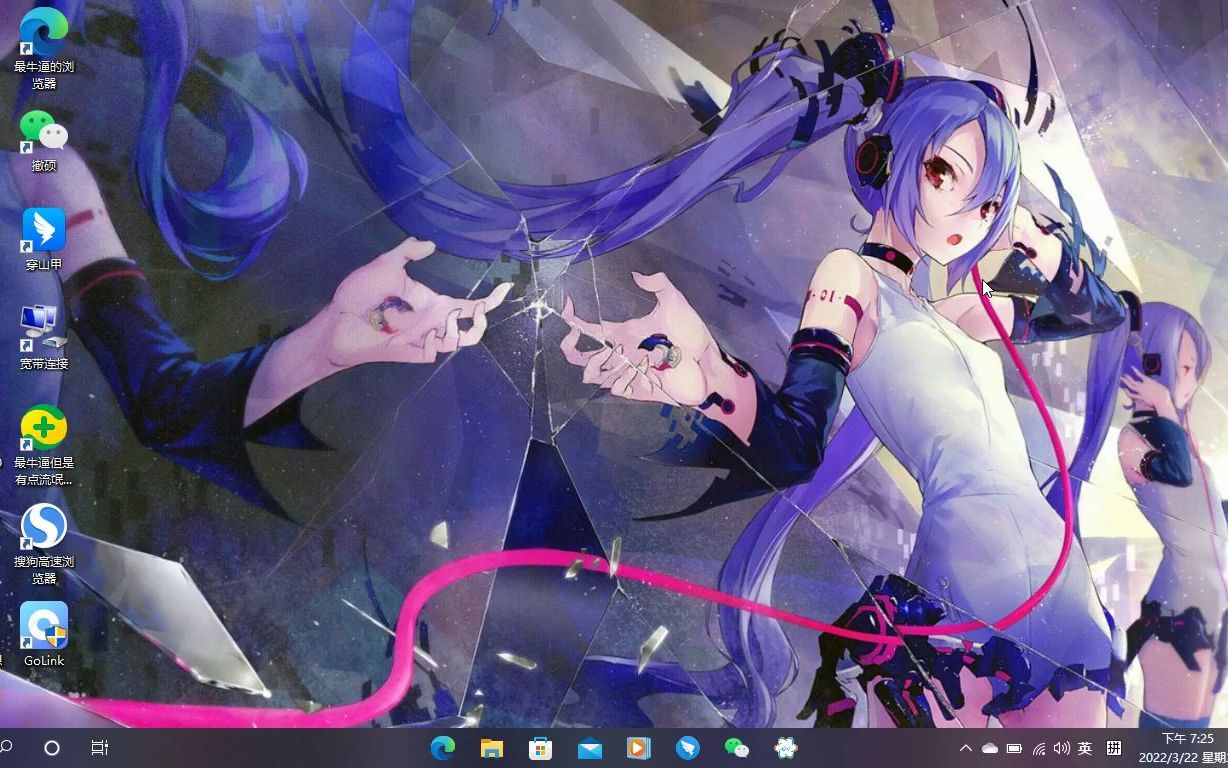Open DingTalk from the taskbar
This screenshot has width=1228, height=768.
688,747
